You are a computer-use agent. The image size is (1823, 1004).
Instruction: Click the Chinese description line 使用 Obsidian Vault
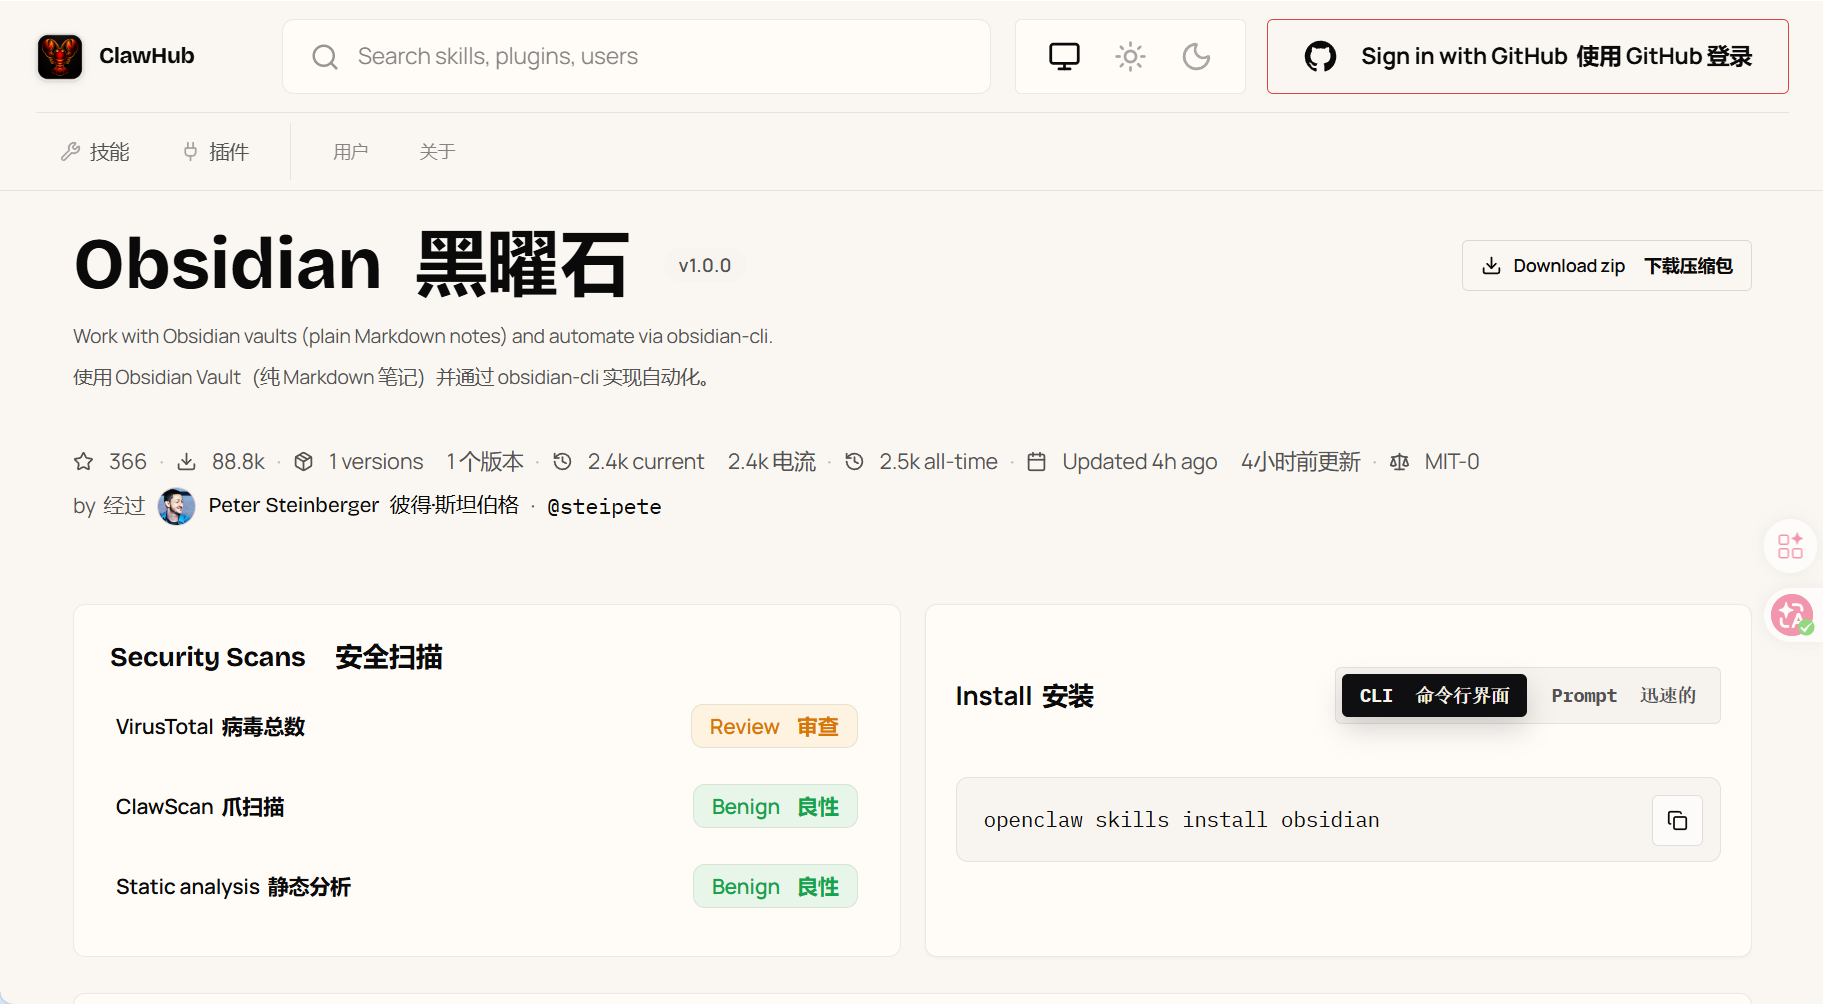point(391,378)
